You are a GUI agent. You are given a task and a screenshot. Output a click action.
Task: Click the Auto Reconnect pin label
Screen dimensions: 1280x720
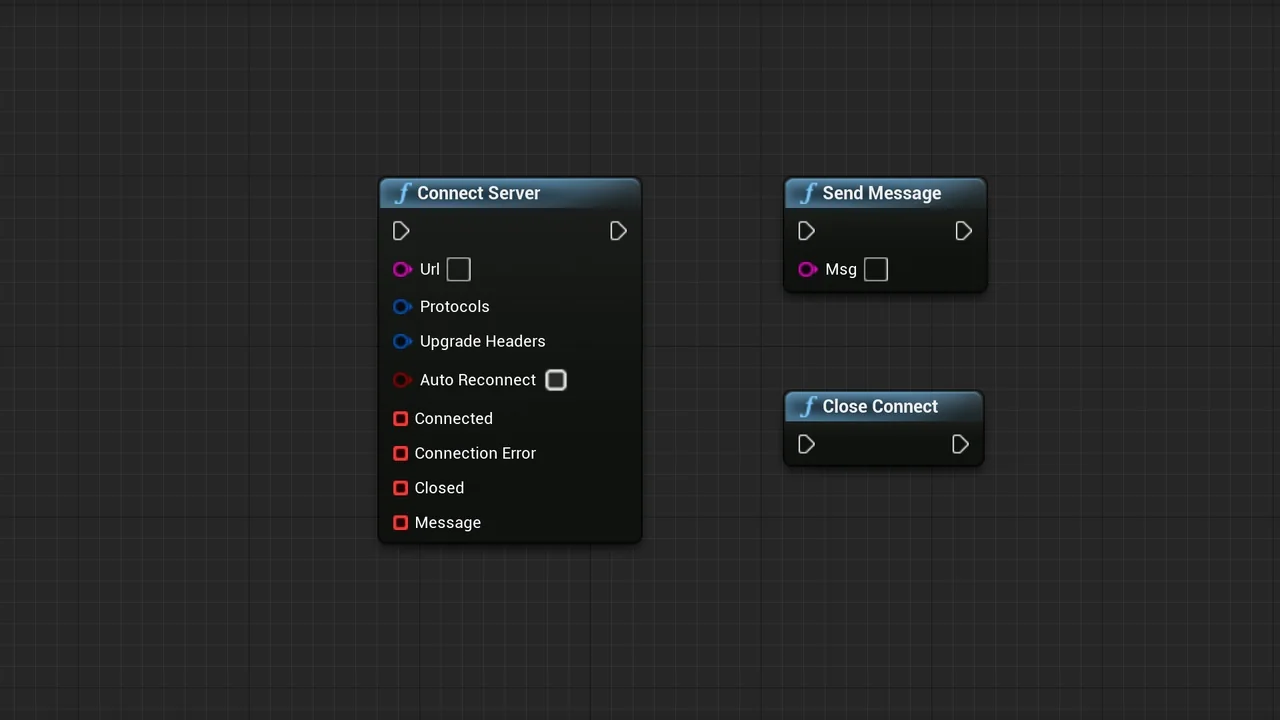tap(477, 380)
